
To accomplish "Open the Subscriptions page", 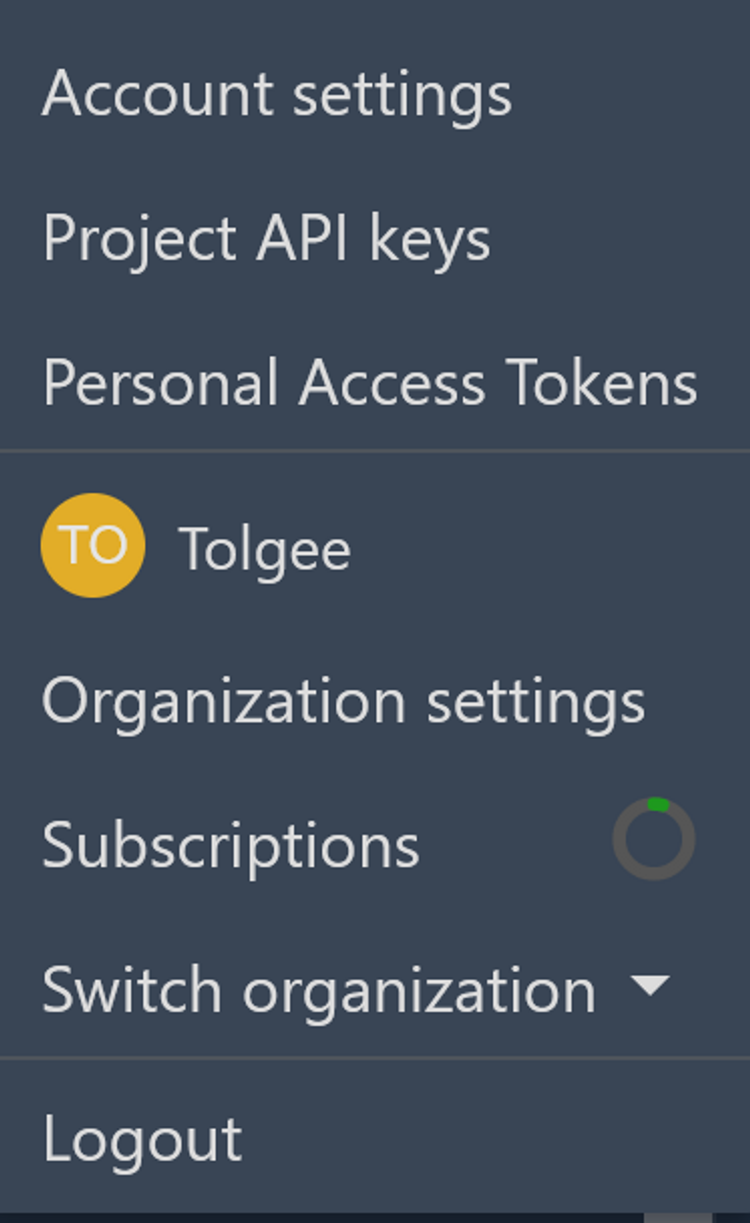I will 231,846.
